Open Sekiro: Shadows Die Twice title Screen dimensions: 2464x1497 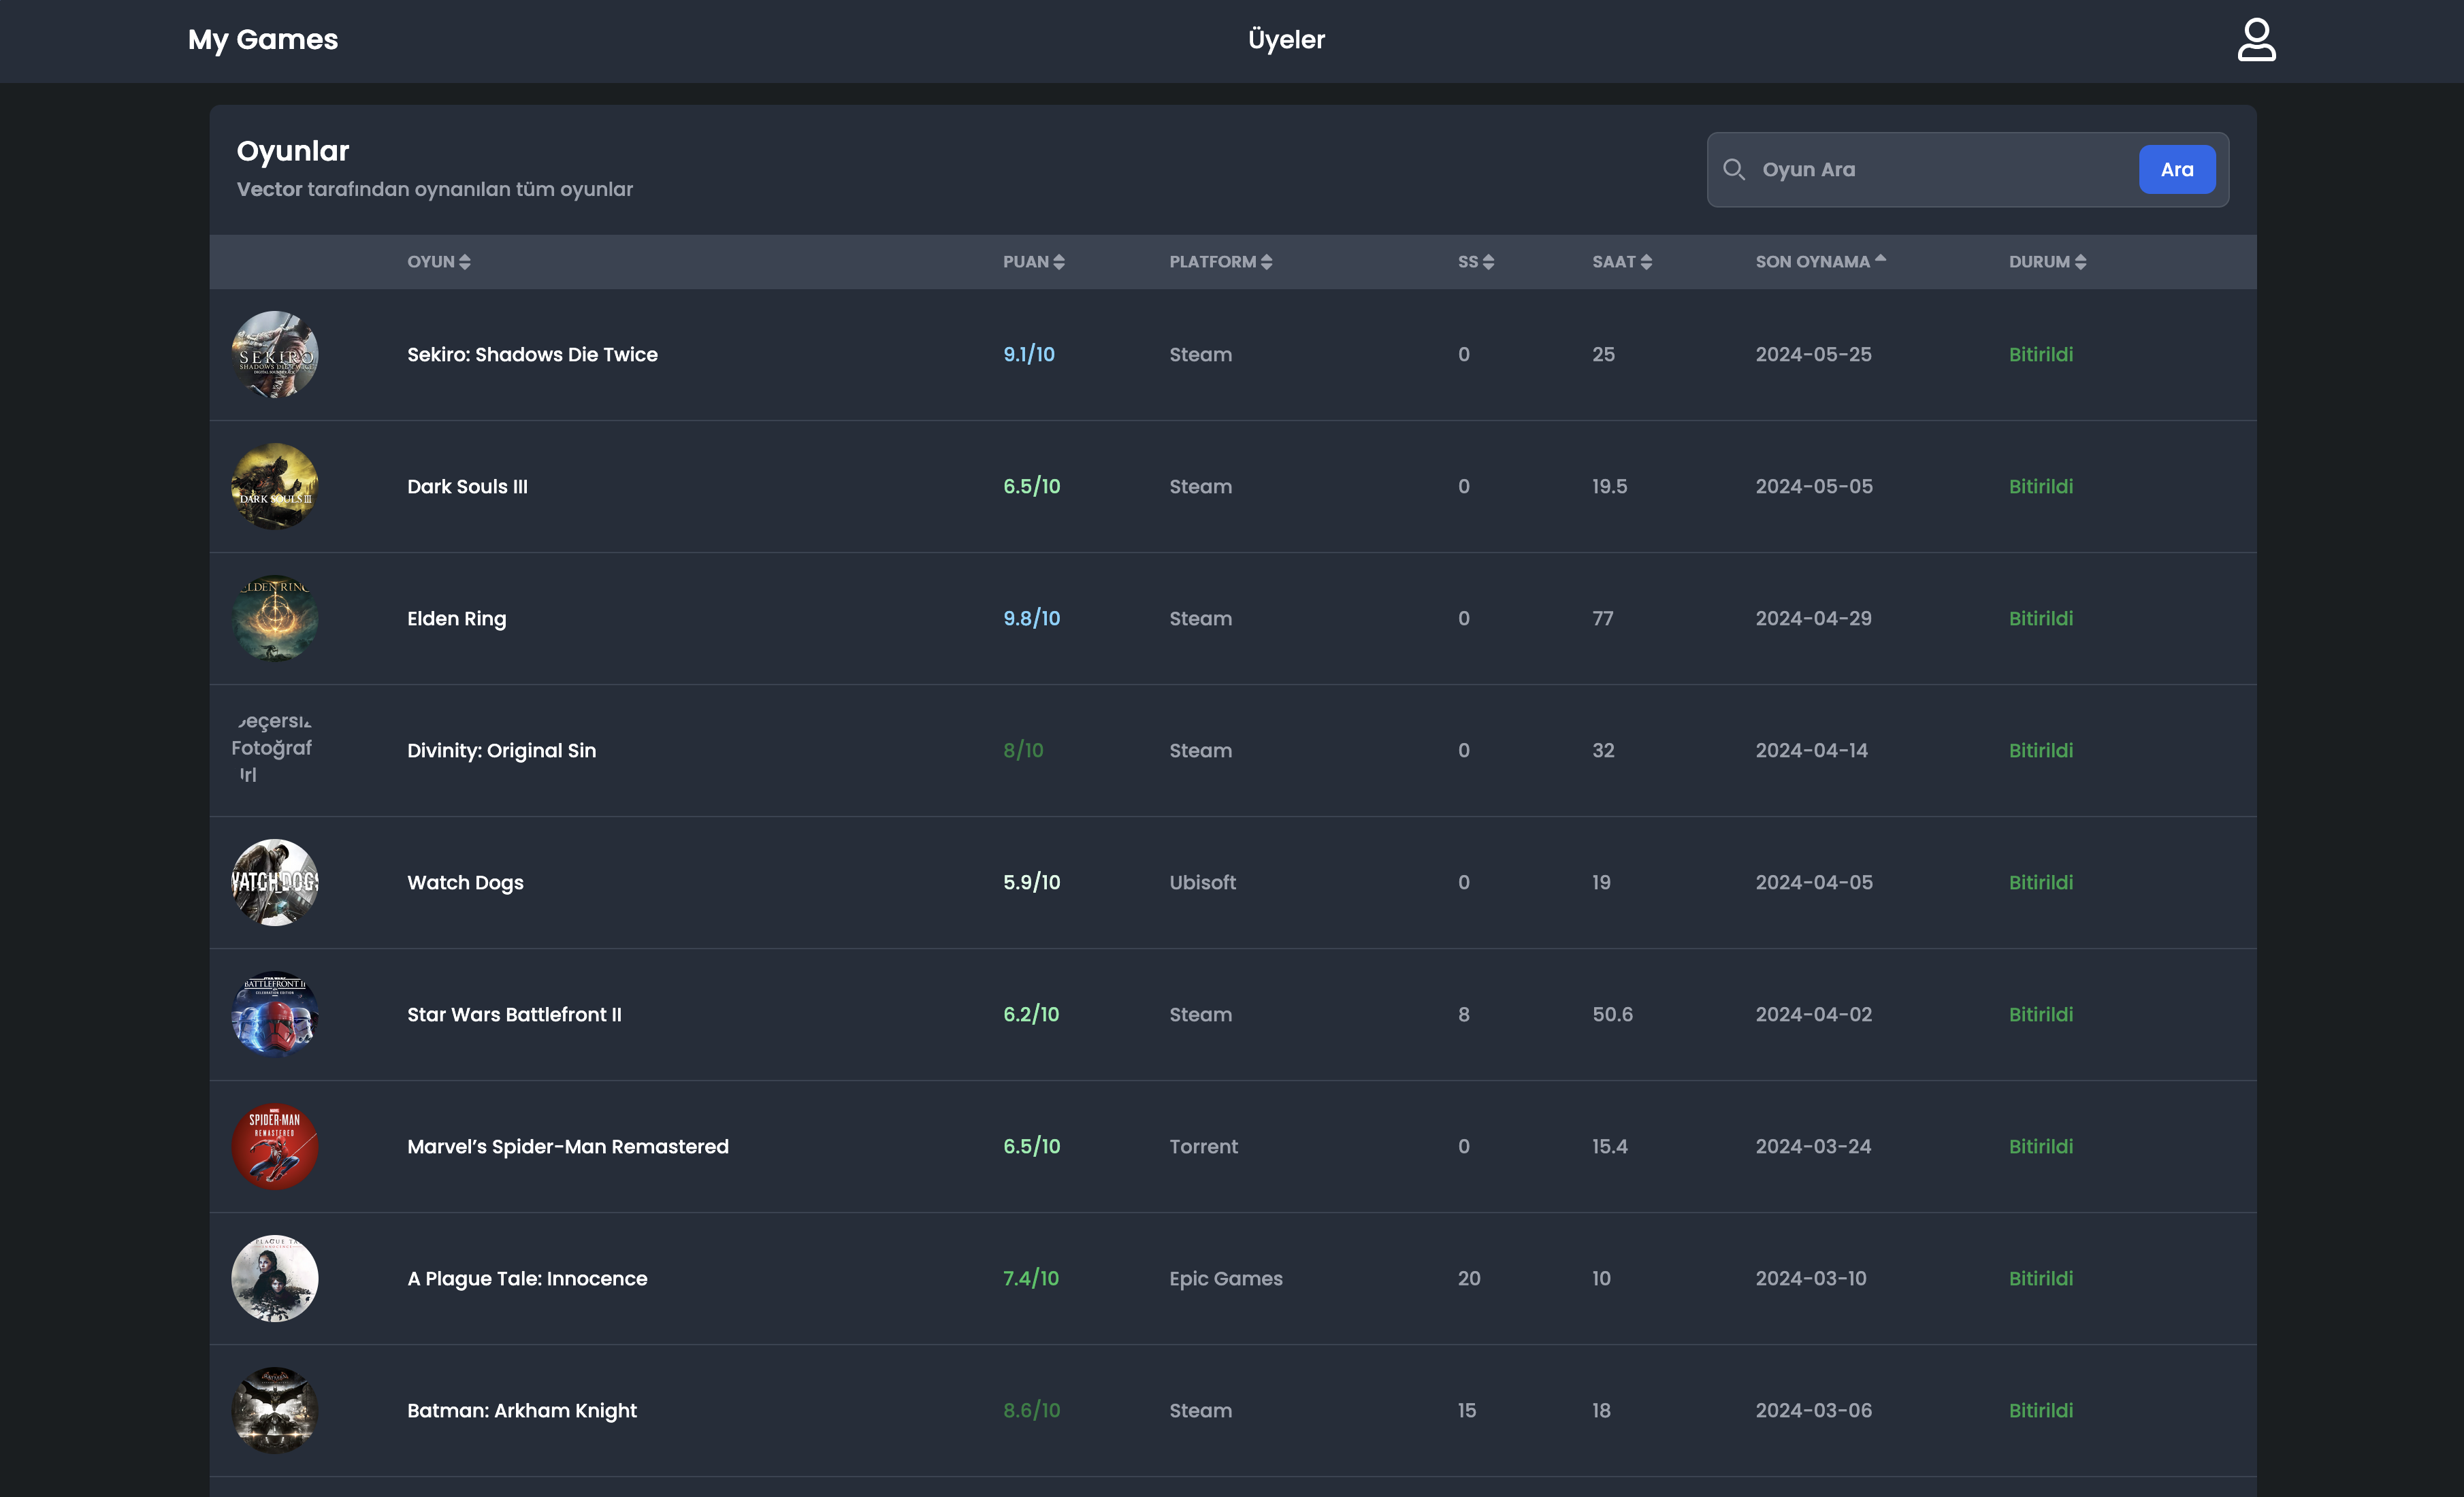click(x=532, y=355)
